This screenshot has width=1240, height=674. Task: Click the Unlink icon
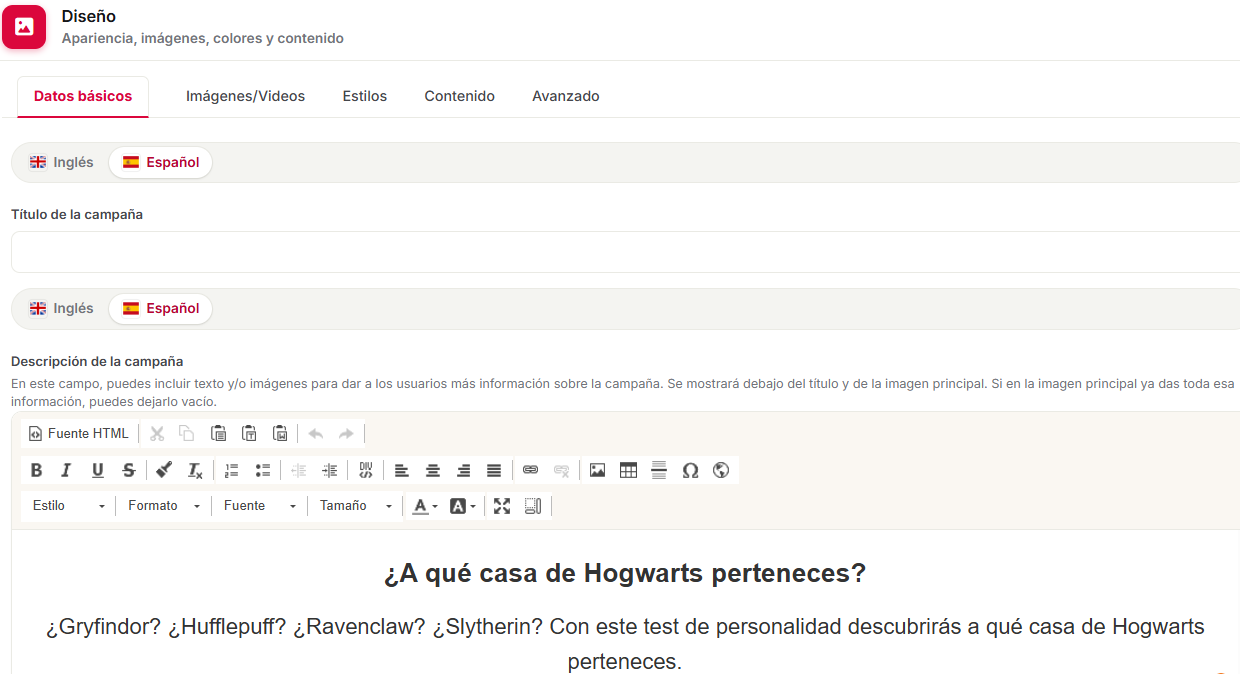click(561, 470)
